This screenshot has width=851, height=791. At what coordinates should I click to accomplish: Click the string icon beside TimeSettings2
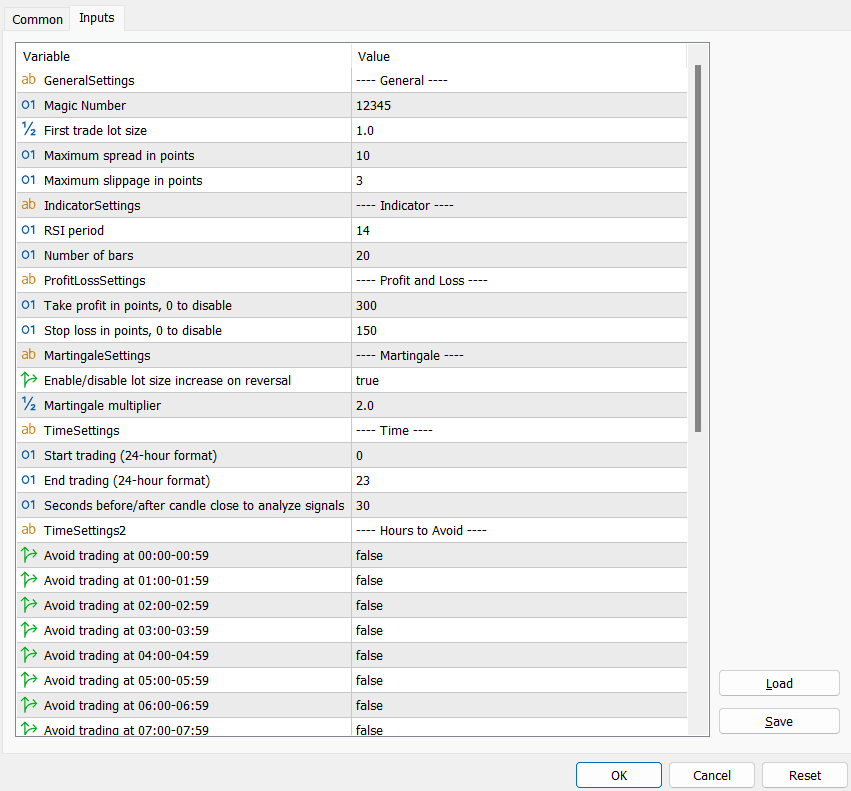tap(29, 529)
